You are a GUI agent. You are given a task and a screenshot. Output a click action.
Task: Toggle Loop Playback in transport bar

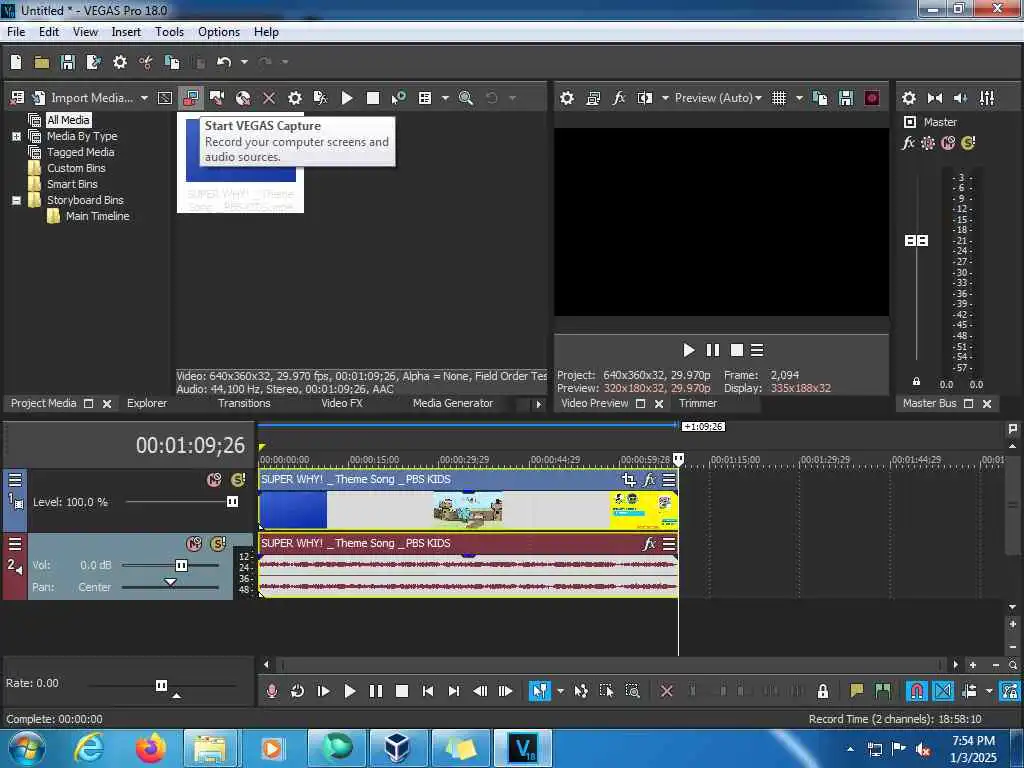tap(297, 691)
